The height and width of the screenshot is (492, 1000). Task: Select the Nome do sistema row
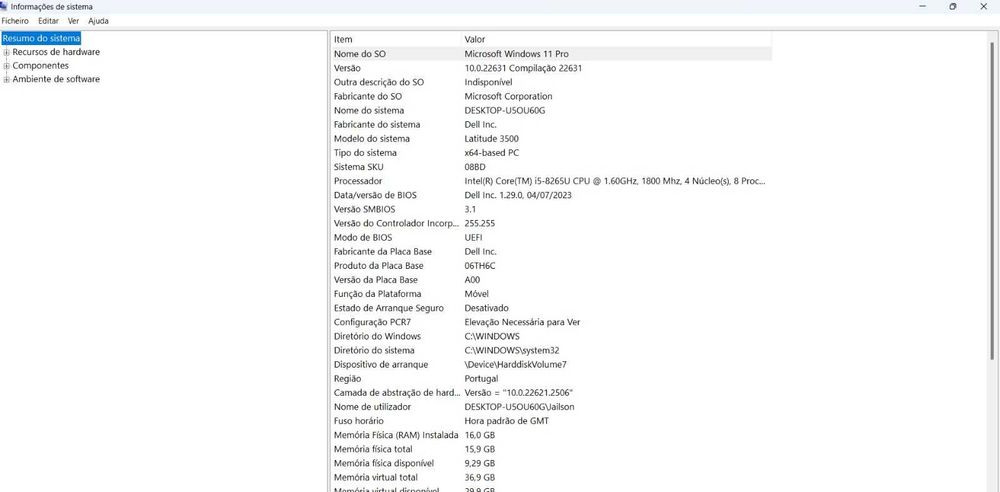tap(551, 110)
